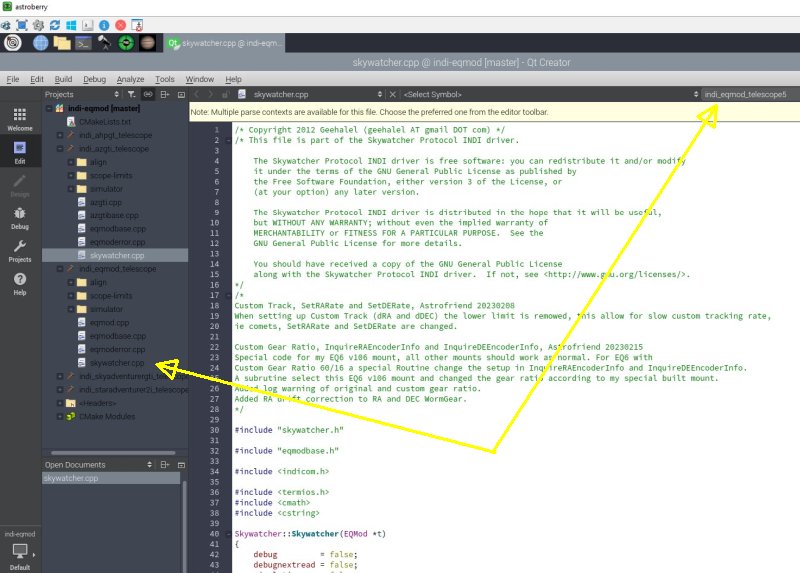Open the Debug menu
800x573 pixels.
tap(94, 79)
